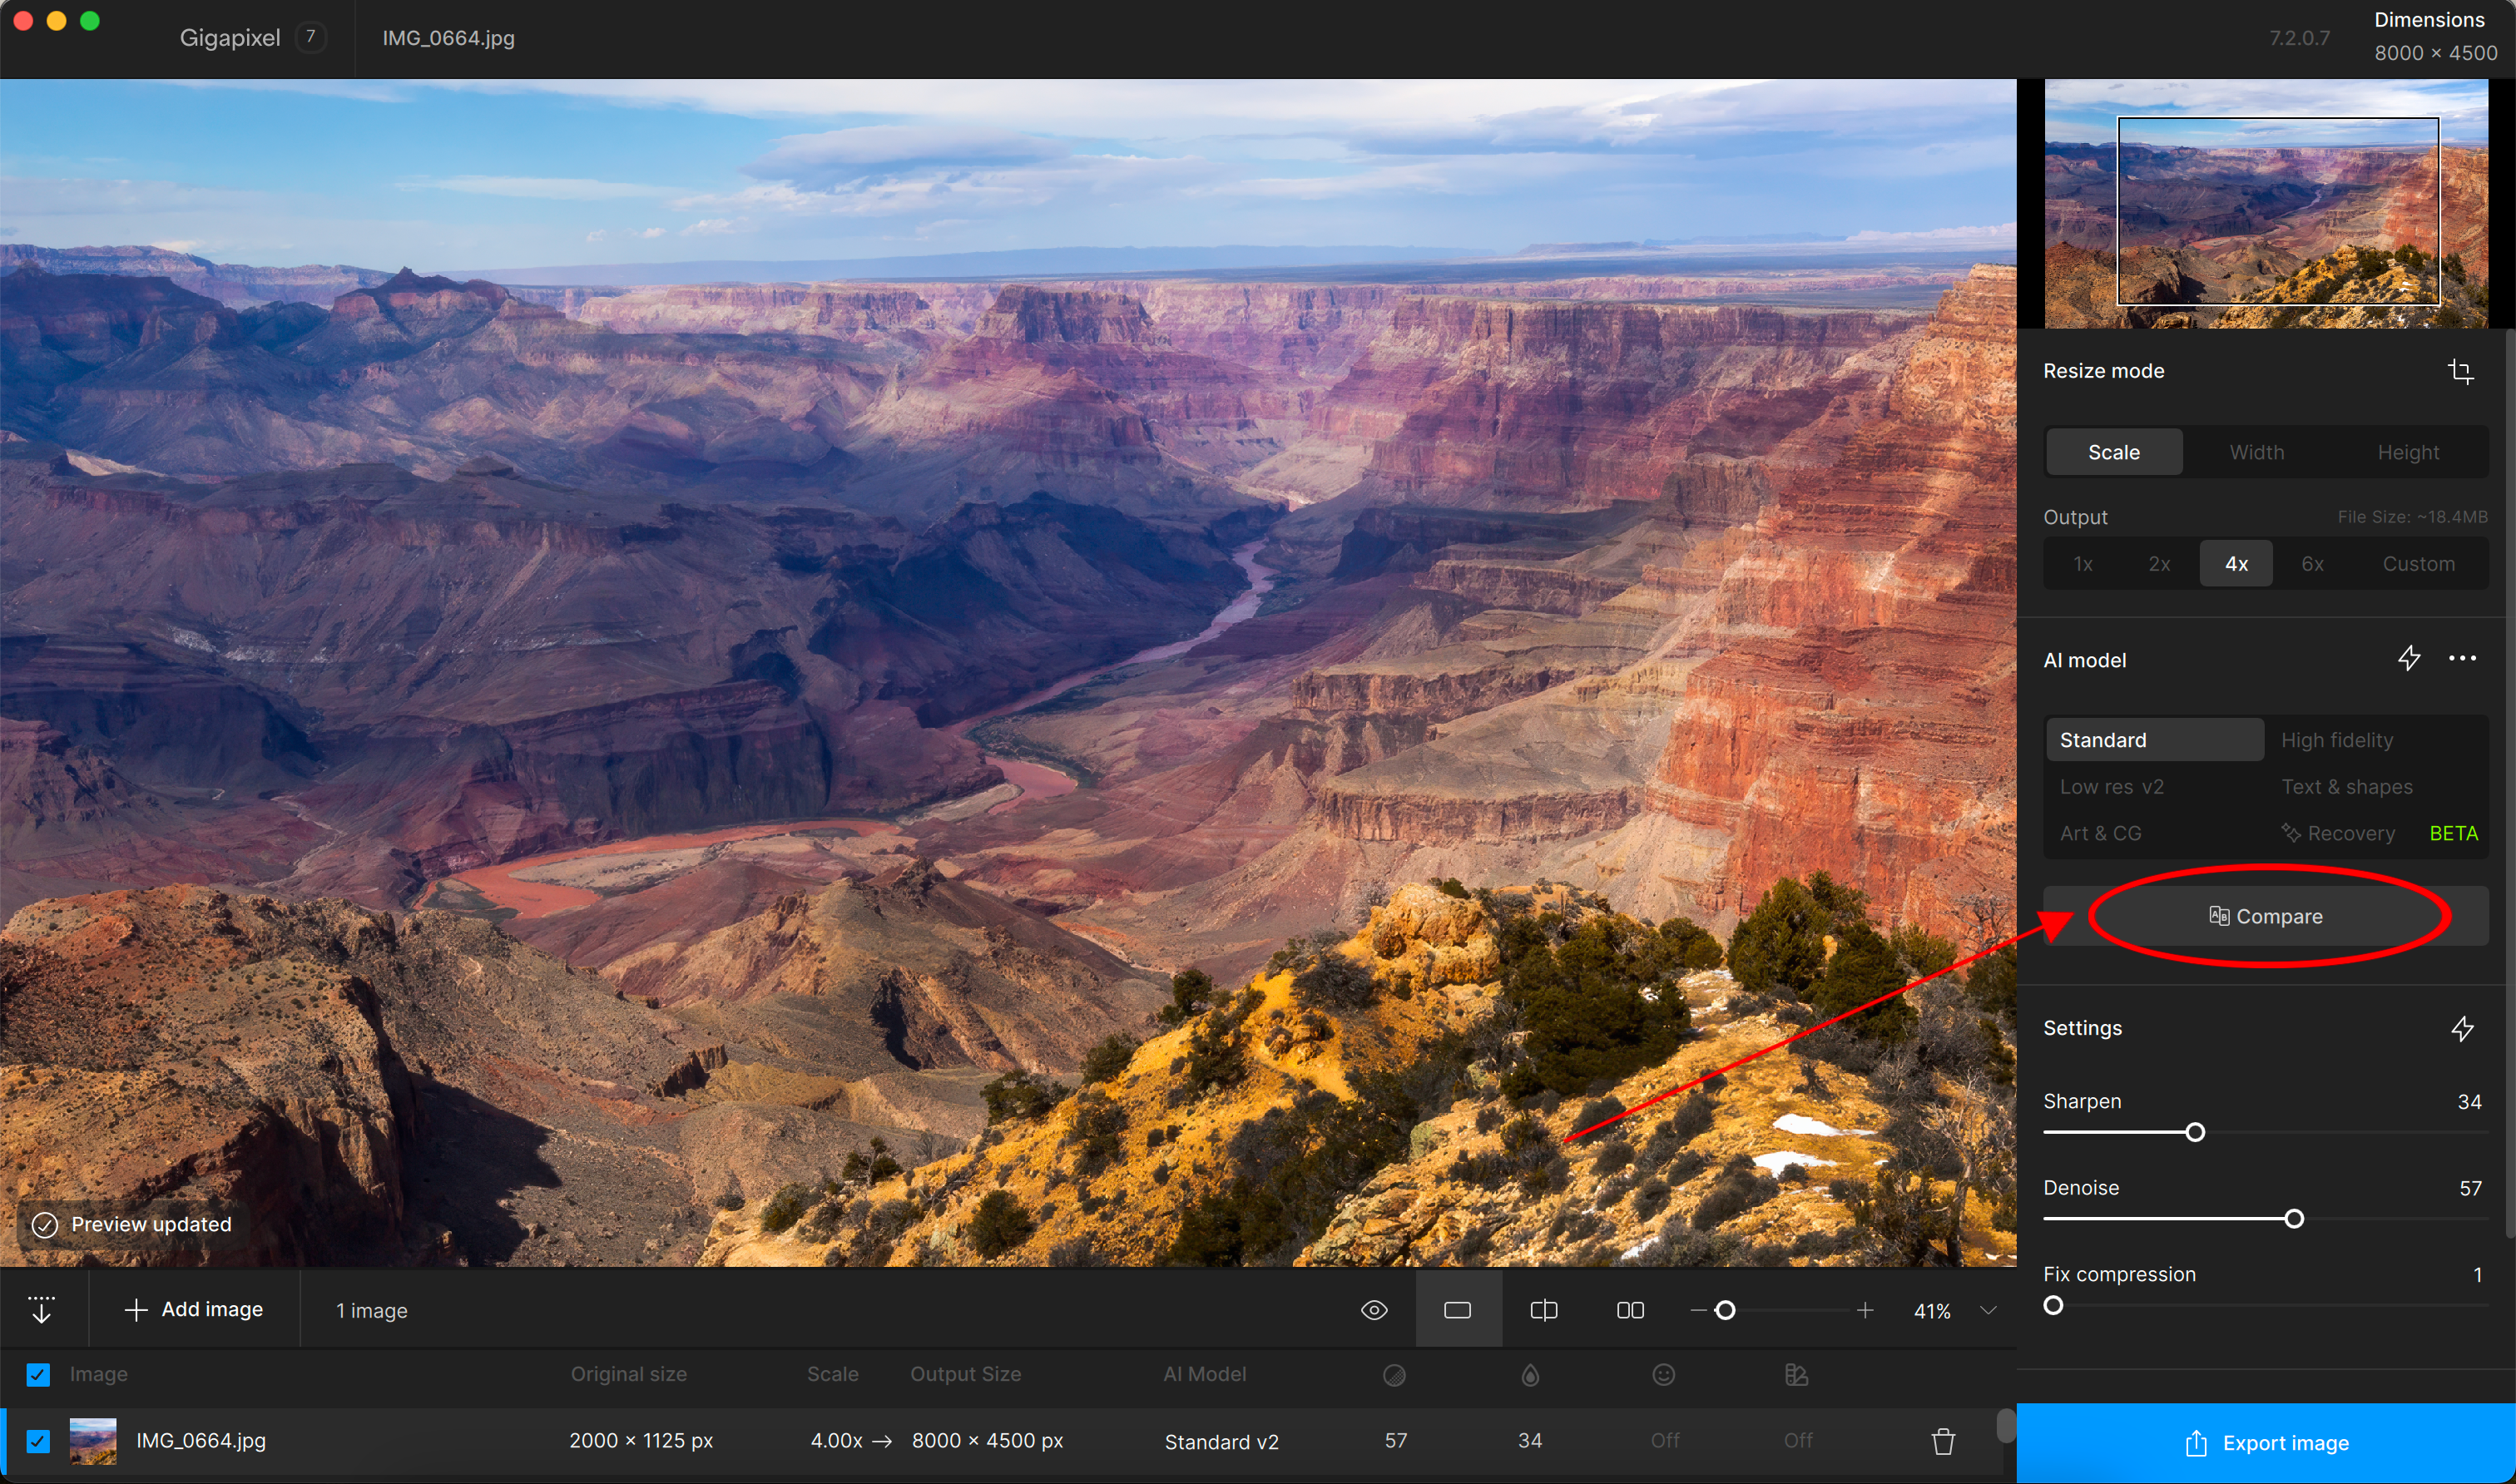Click the sharpen droplet column icon
This screenshot has height=1484, width=2516.
coord(1530,1375)
